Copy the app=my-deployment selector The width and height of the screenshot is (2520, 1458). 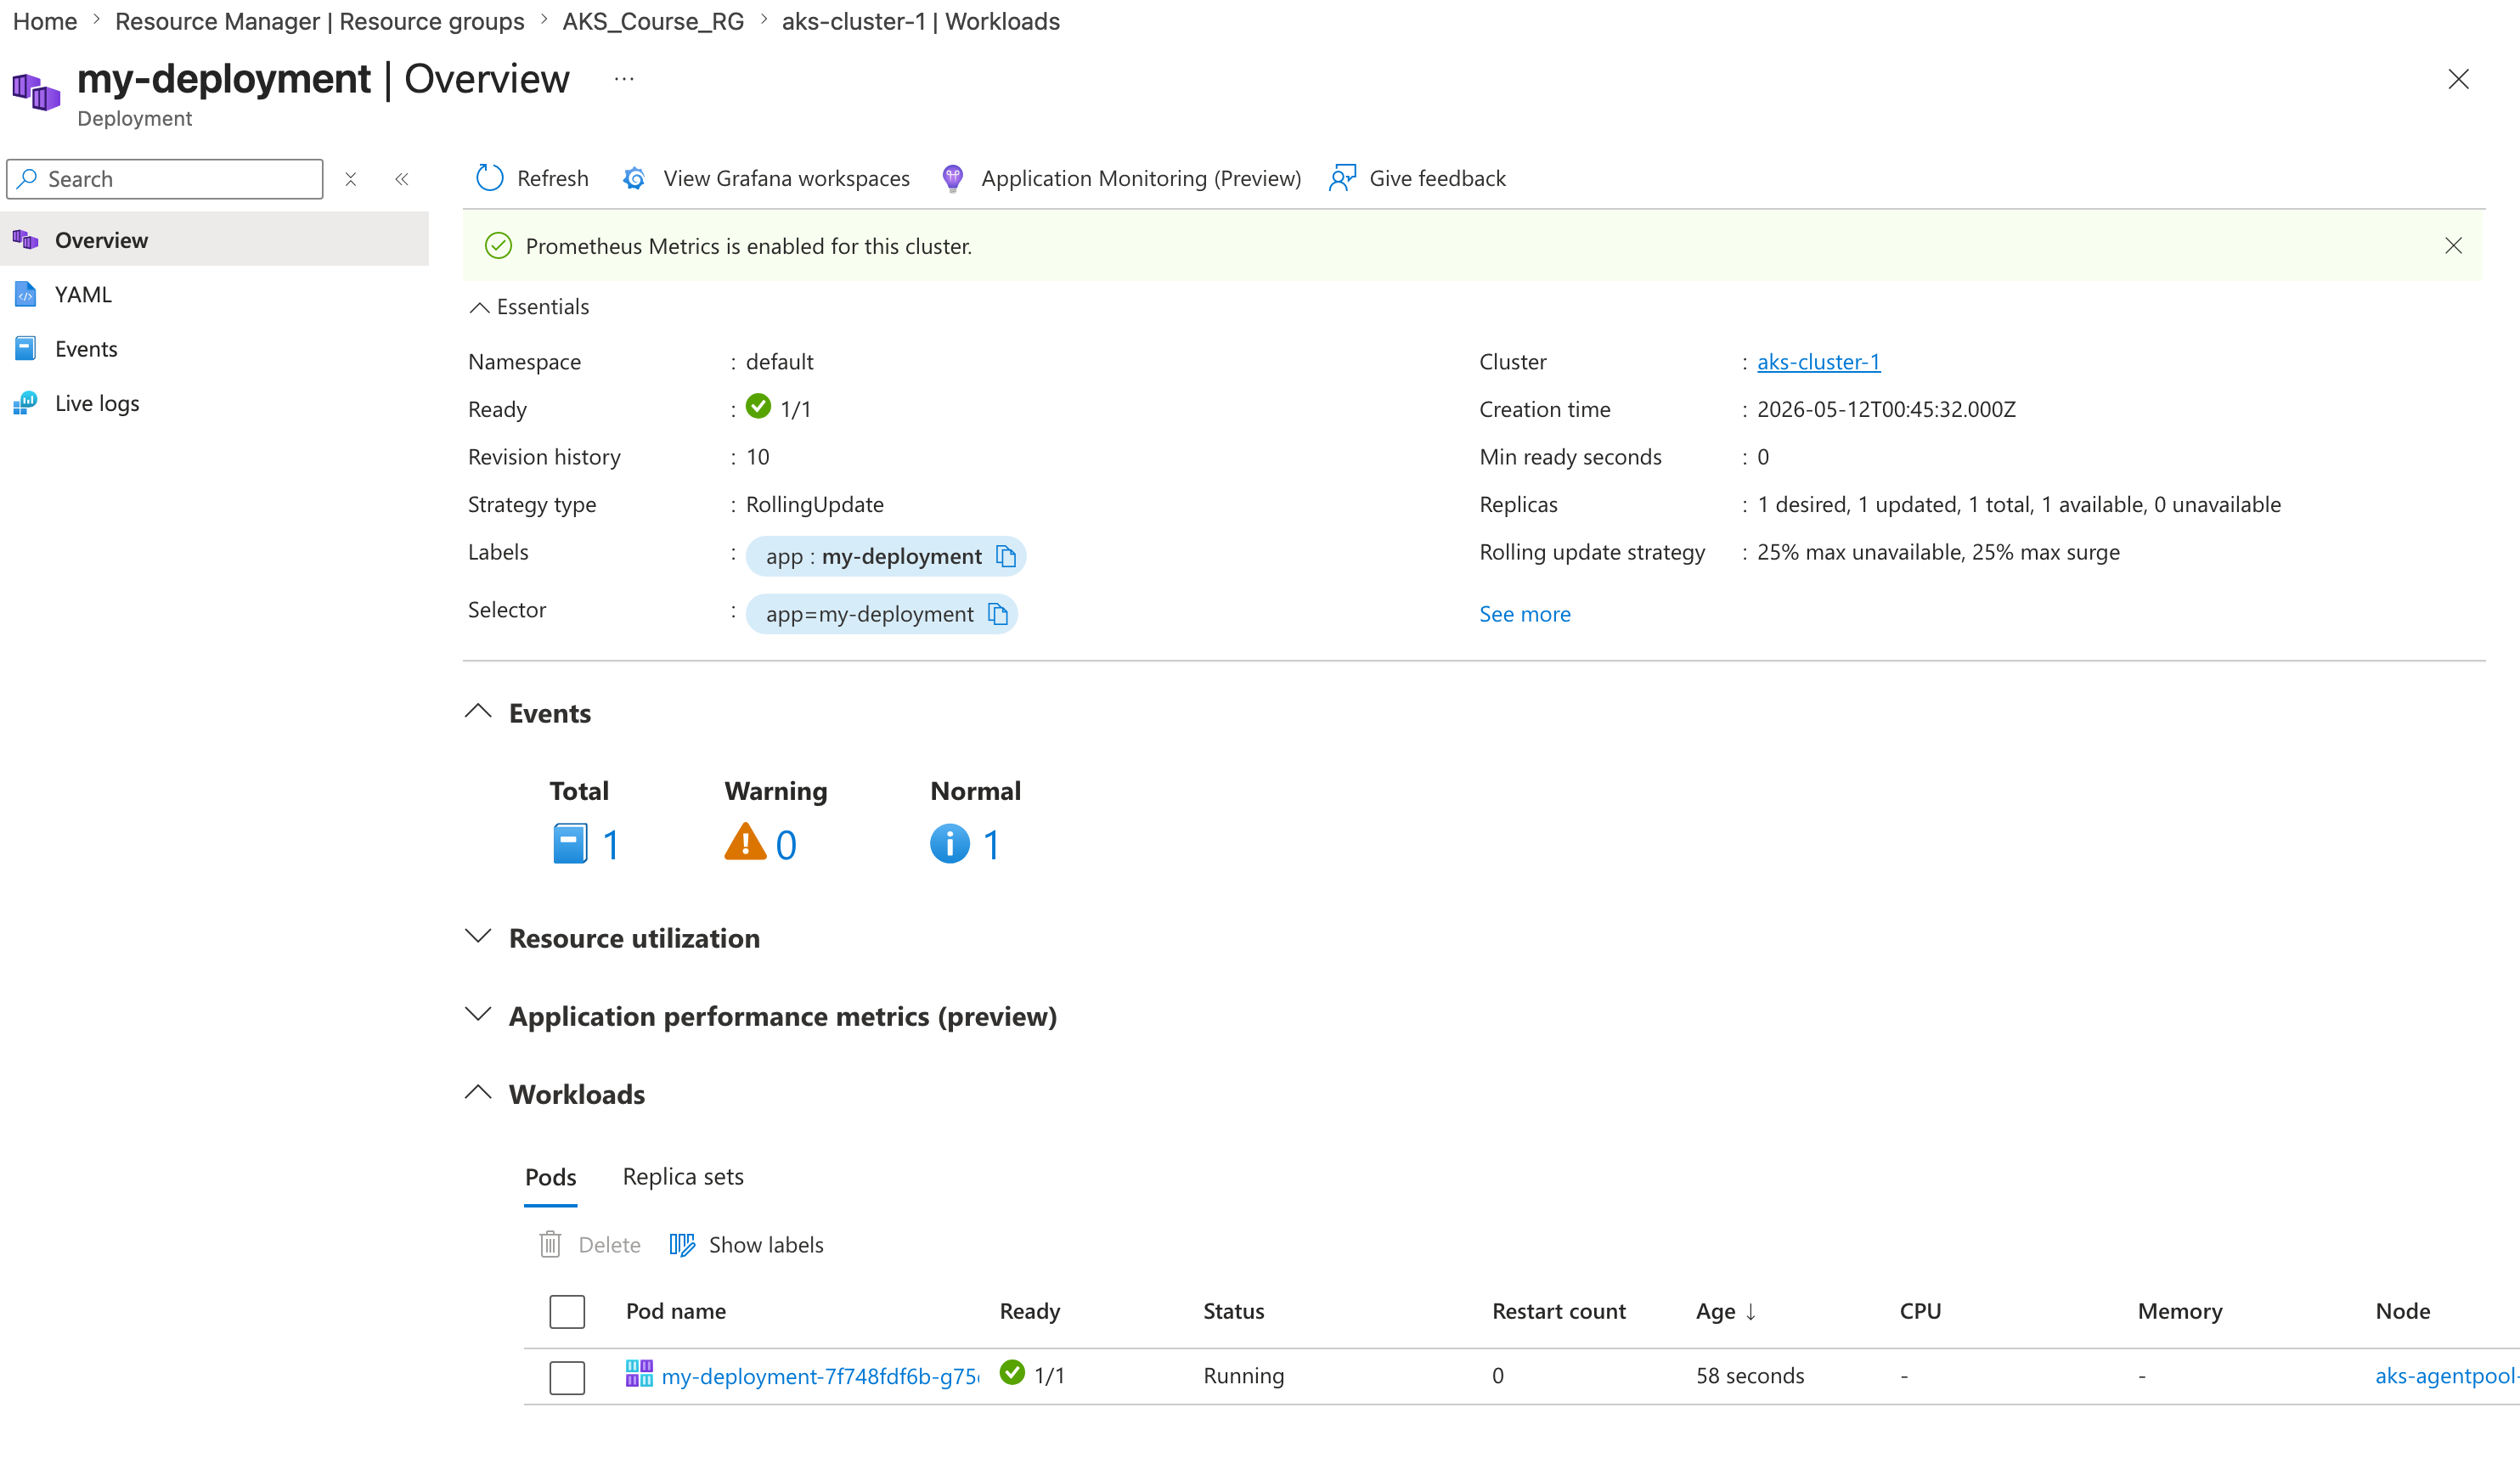tap(998, 614)
